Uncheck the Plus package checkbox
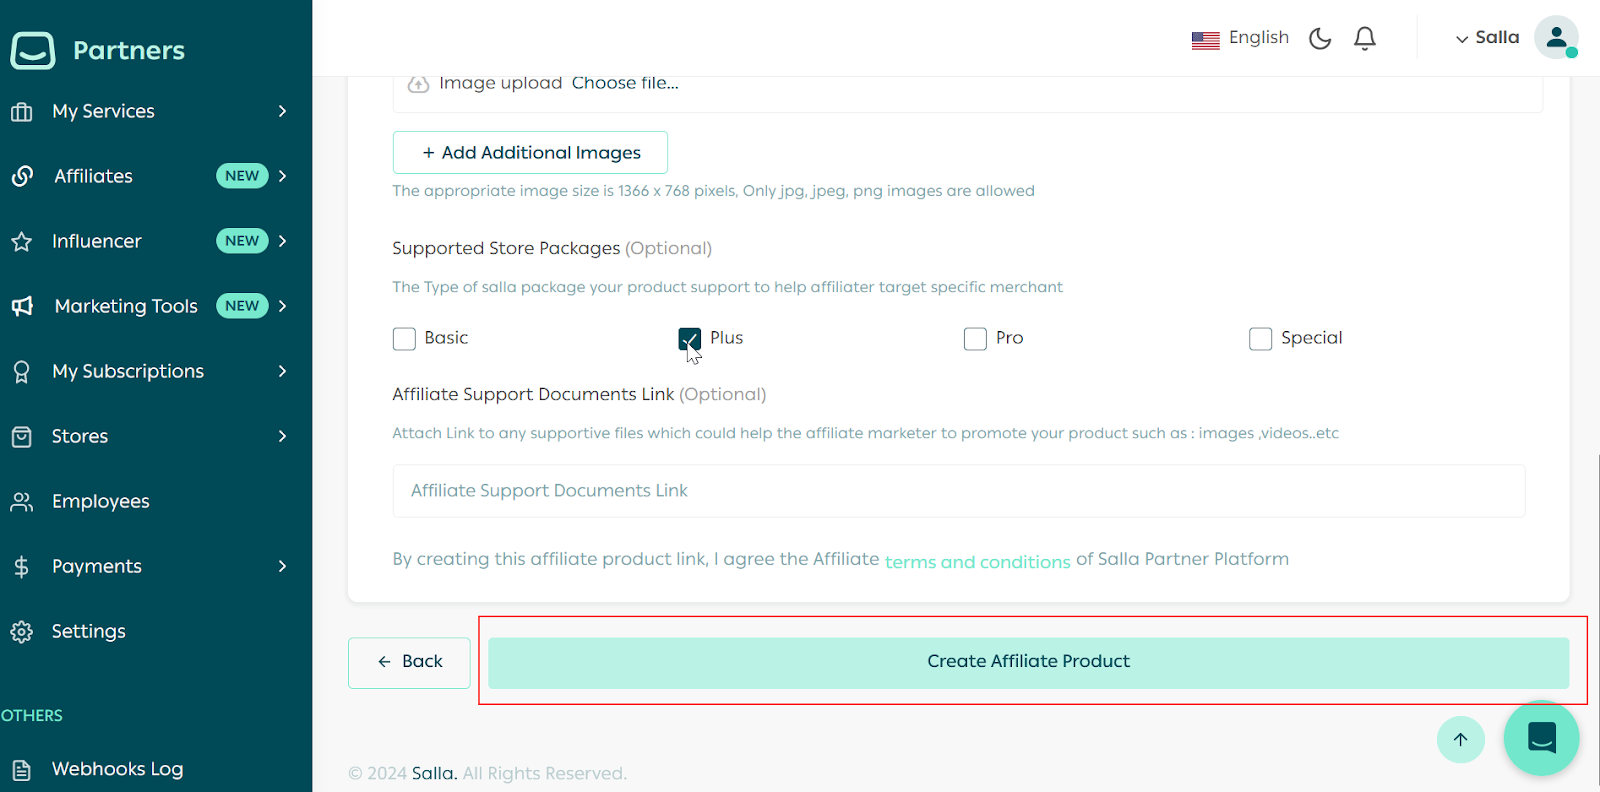Image resolution: width=1600 pixels, height=792 pixels. 689,339
